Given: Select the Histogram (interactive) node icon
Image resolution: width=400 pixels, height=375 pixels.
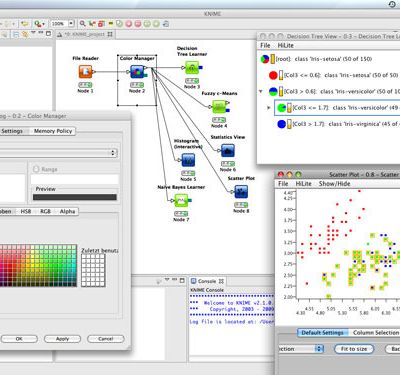Looking at the screenshot, I should (x=188, y=160).
